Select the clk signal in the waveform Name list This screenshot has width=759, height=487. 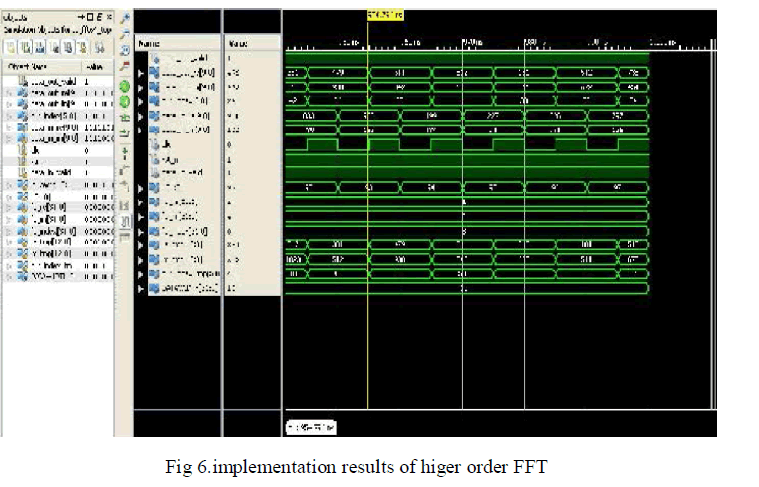[168, 144]
